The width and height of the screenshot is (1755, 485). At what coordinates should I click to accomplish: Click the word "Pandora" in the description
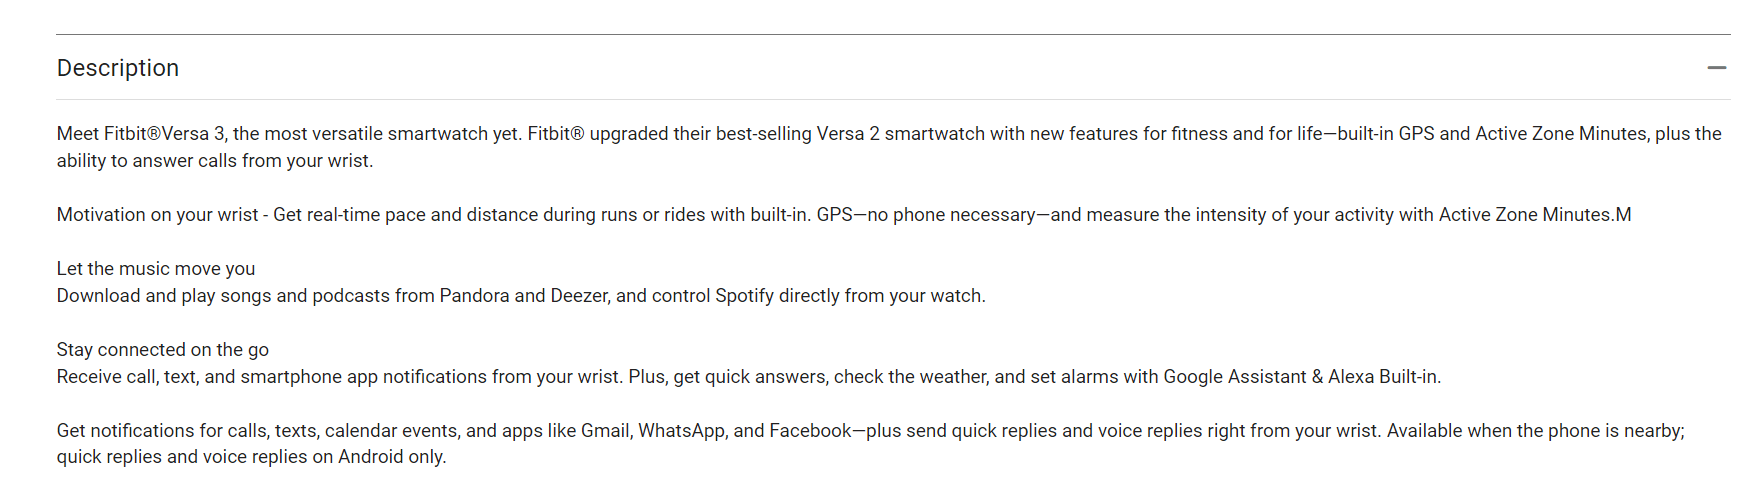point(474,296)
